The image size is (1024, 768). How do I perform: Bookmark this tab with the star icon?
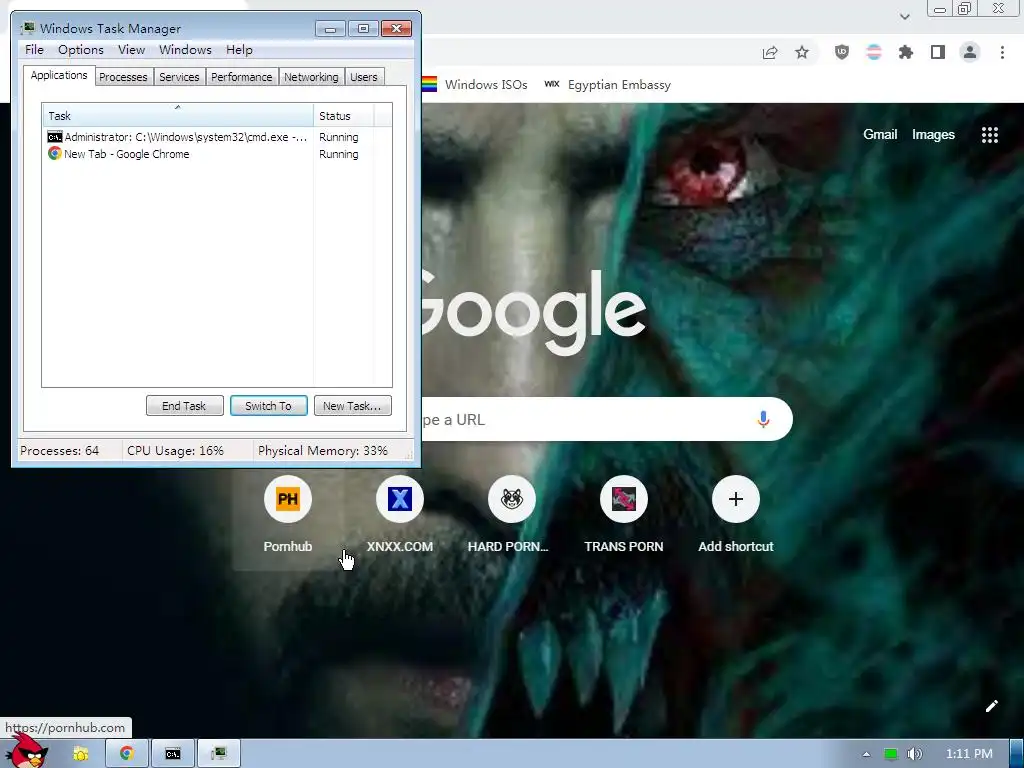pyautogui.click(x=802, y=52)
